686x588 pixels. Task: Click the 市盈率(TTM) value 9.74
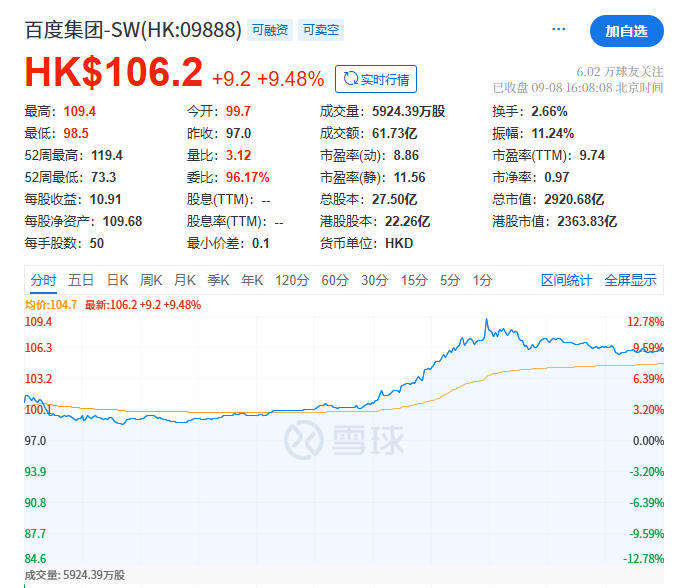(x=592, y=155)
